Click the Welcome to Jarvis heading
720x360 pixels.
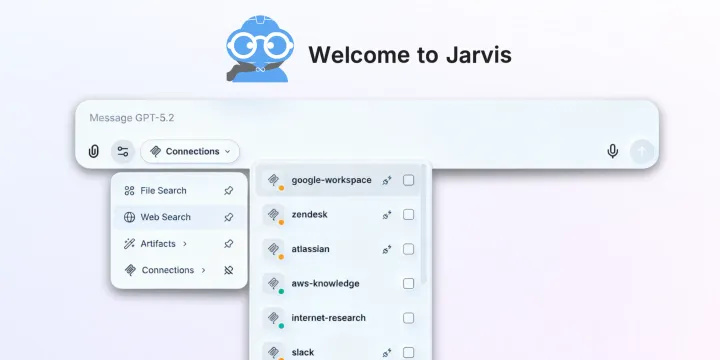410,55
